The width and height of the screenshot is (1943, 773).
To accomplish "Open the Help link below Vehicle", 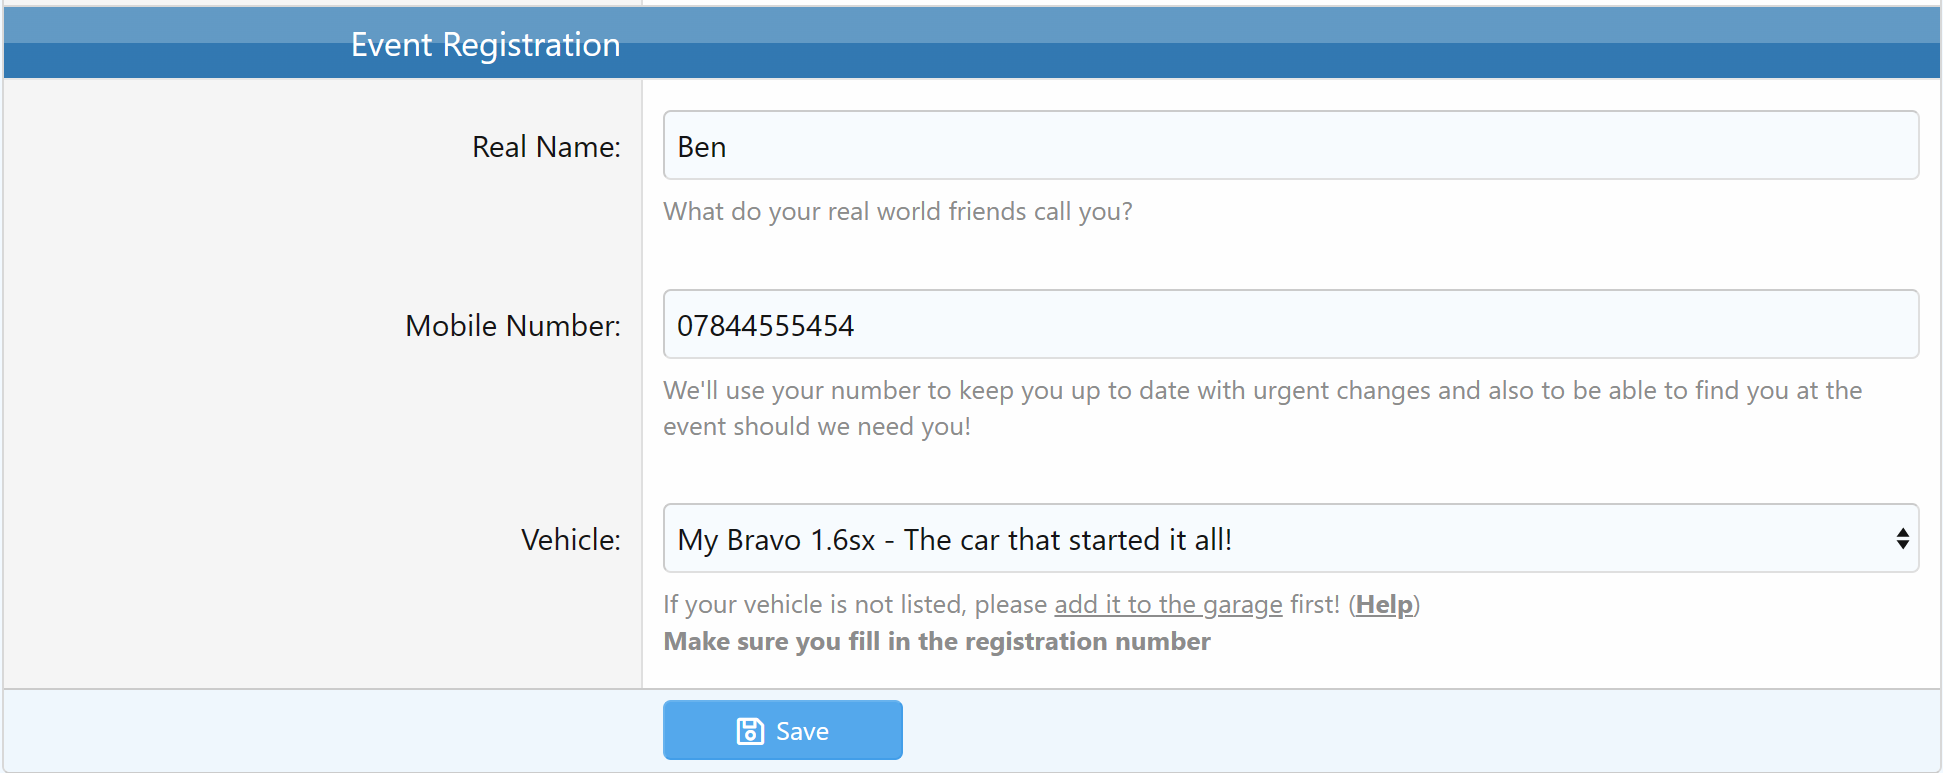I will click(x=1384, y=605).
